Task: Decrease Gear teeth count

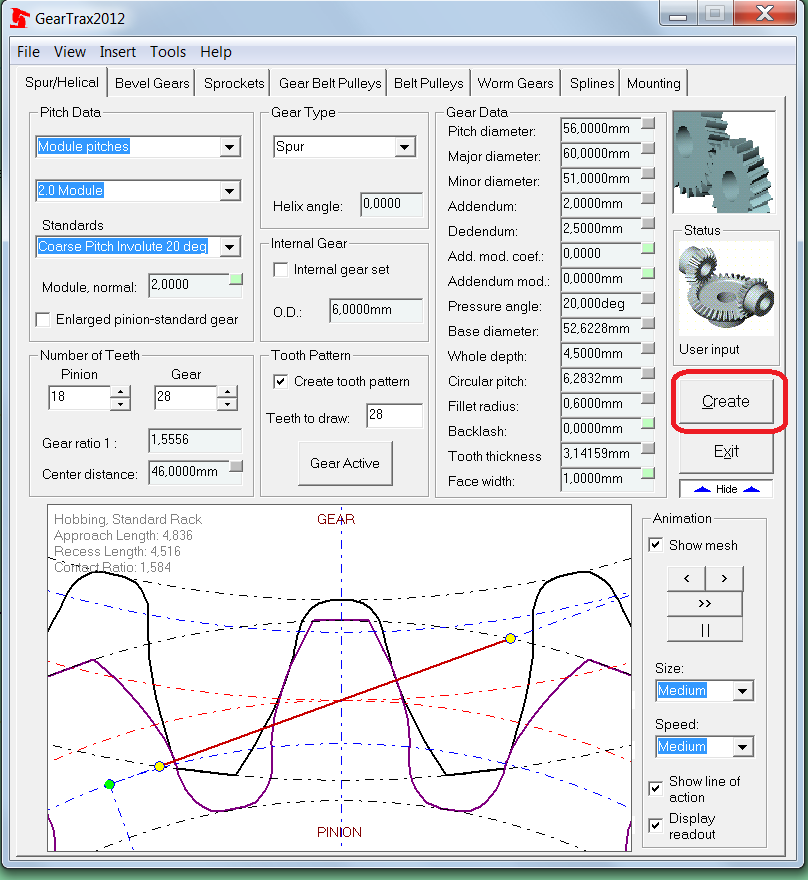Action: tap(227, 404)
